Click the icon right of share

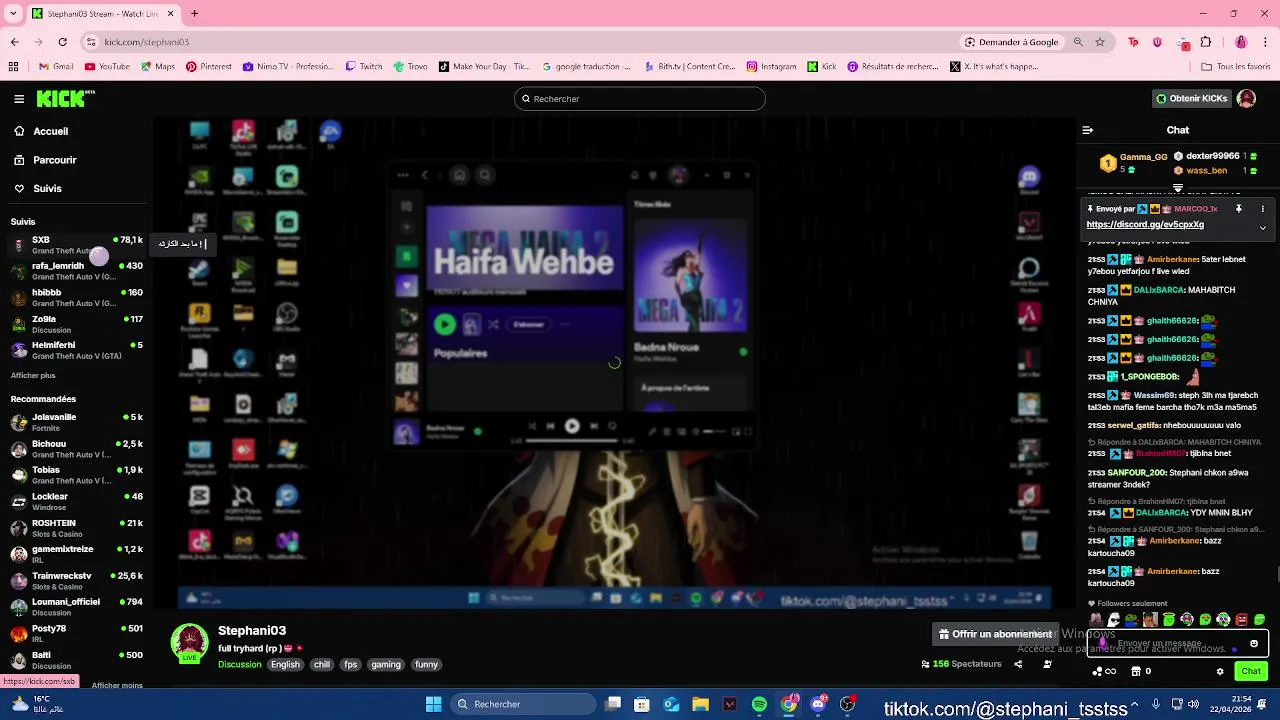[1047, 664]
